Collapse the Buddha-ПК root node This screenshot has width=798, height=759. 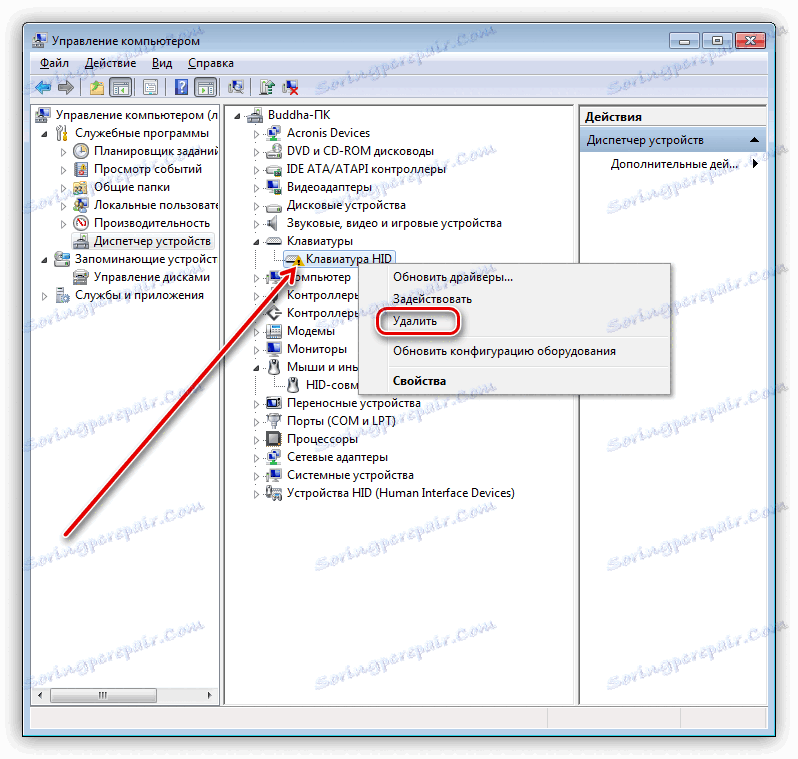click(237, 116)
